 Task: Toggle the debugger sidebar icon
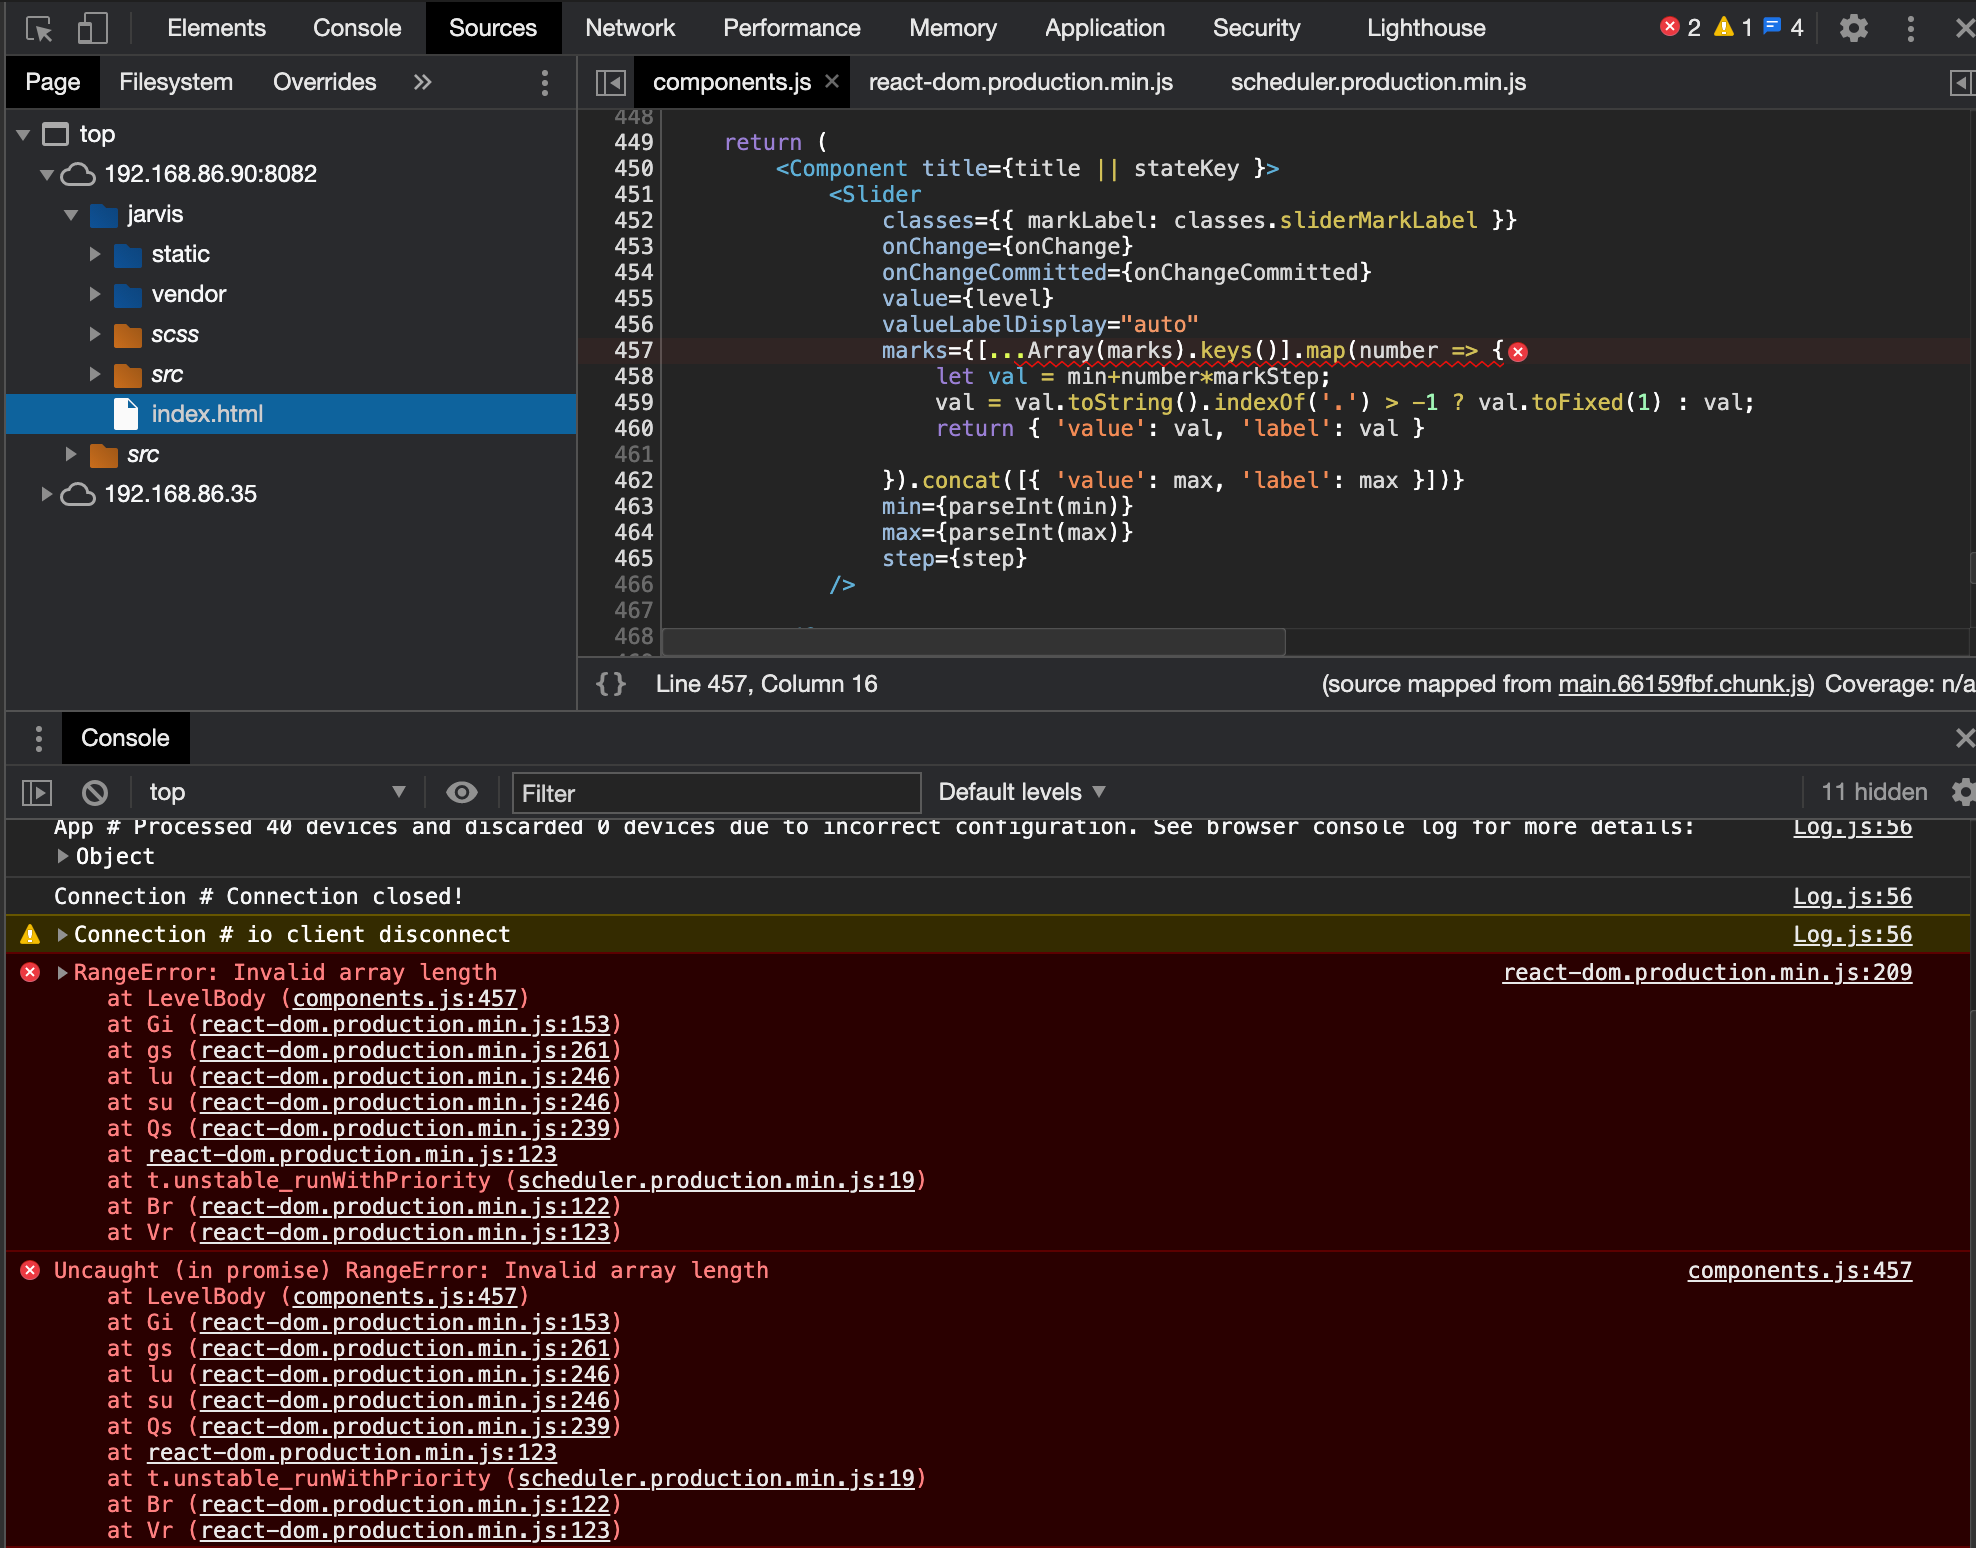tap(1961, 82)
